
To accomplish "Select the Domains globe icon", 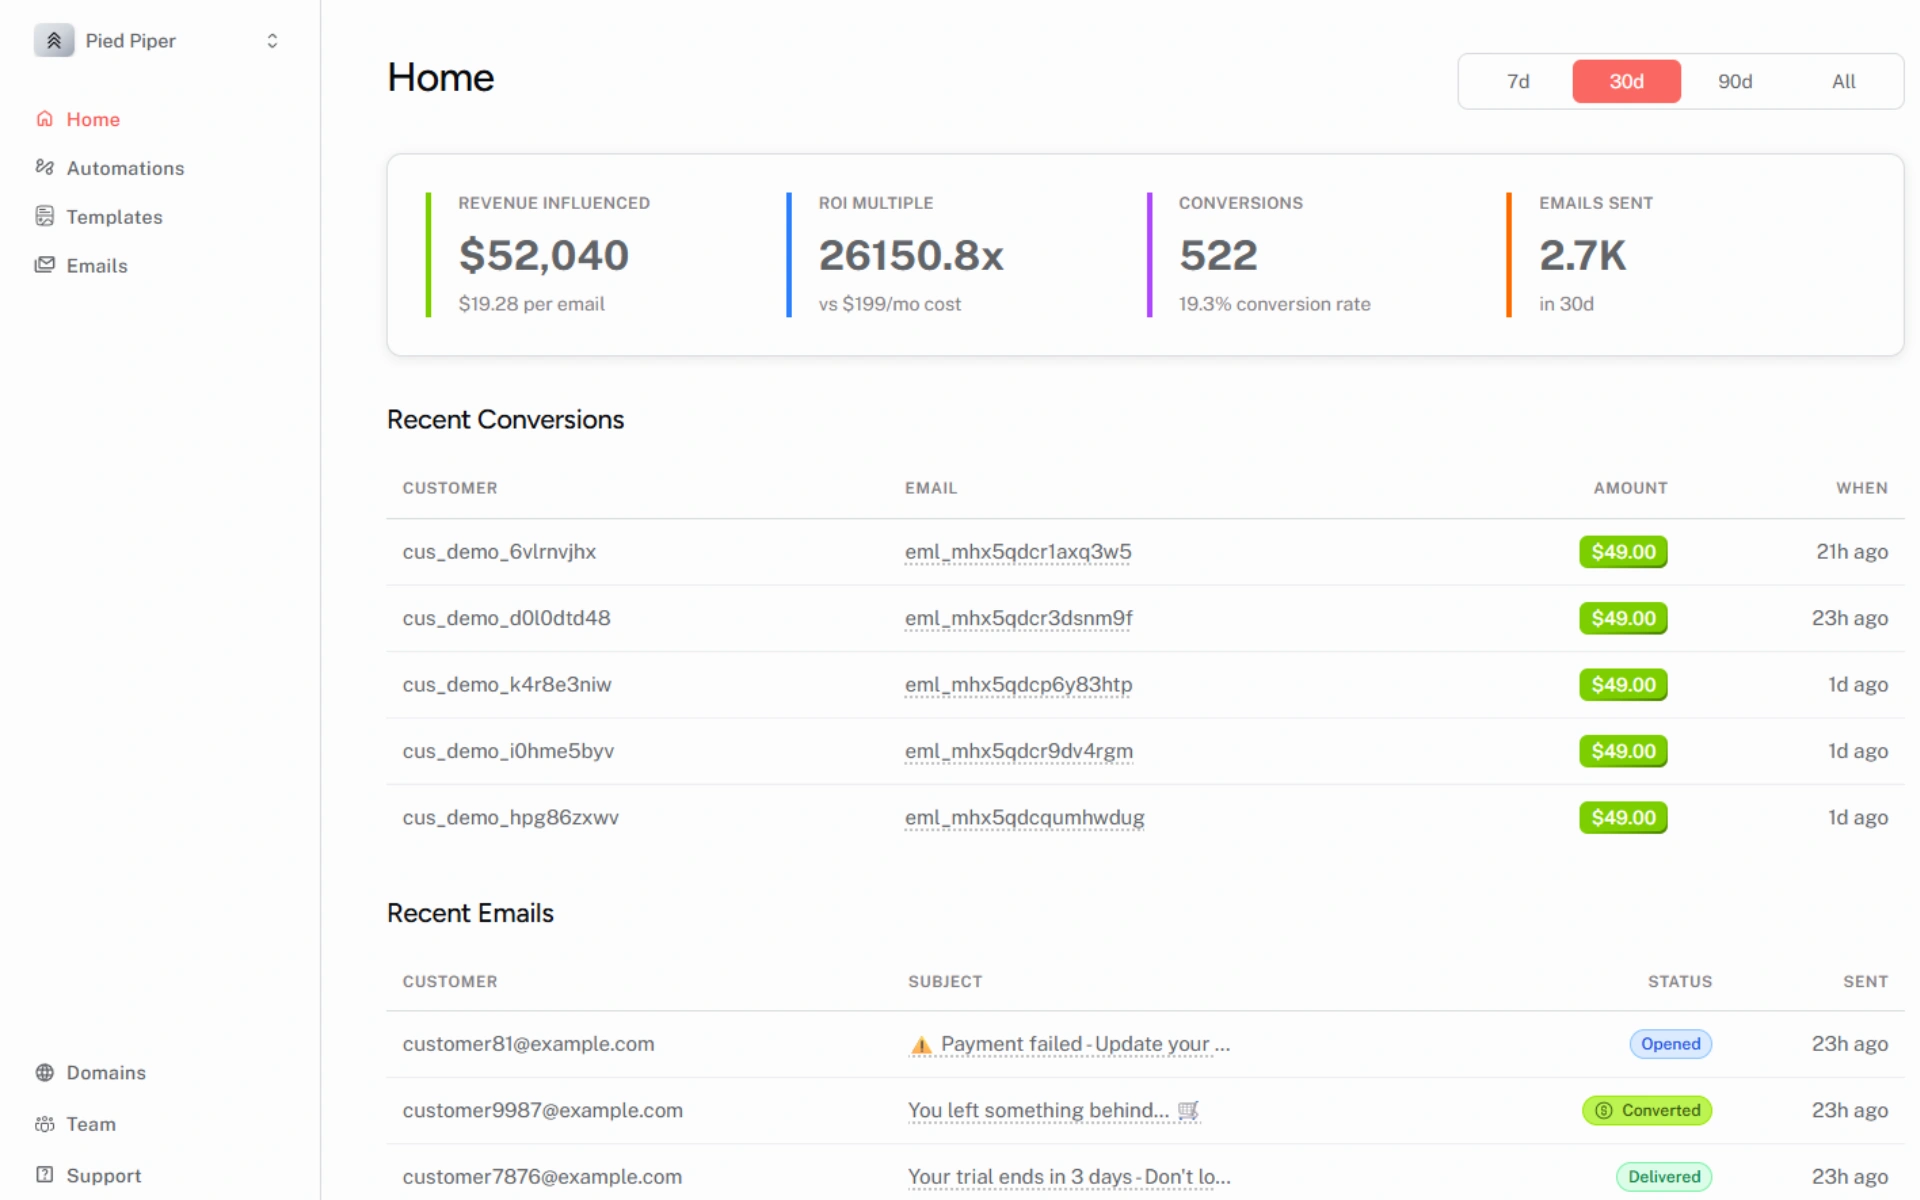I will 45,1072.
